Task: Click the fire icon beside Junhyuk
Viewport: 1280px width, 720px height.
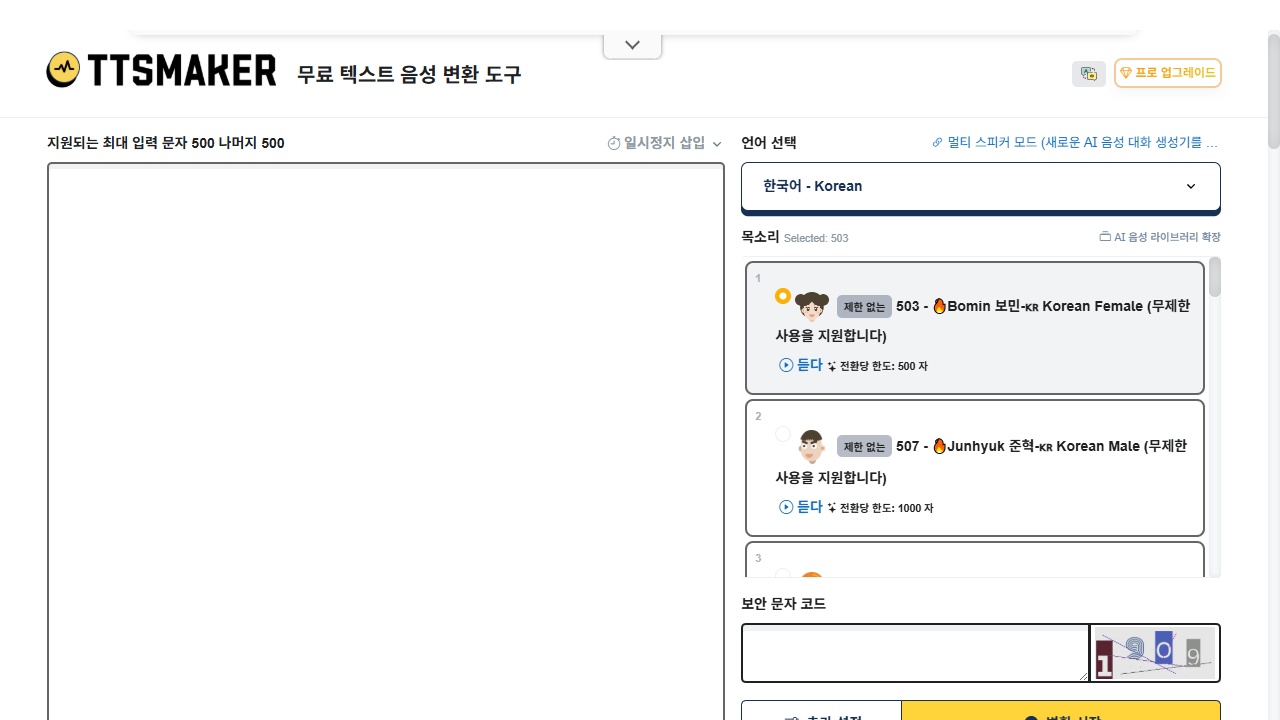Action: (940, 446)
